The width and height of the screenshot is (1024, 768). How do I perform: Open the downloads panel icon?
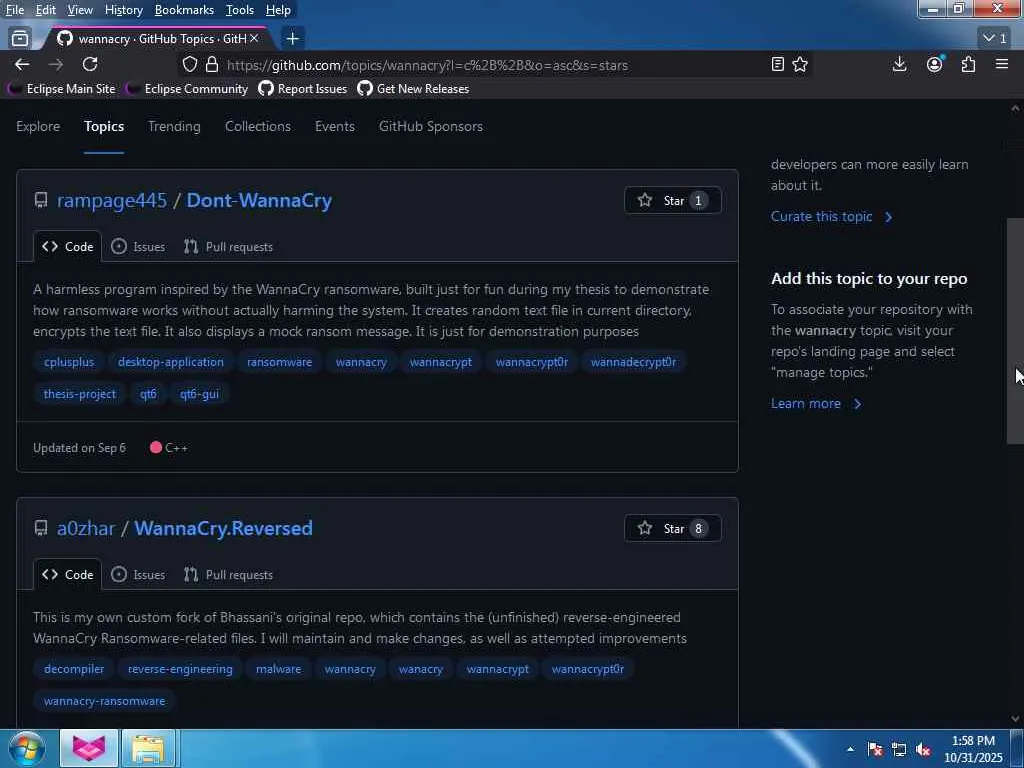coord(899,64)
